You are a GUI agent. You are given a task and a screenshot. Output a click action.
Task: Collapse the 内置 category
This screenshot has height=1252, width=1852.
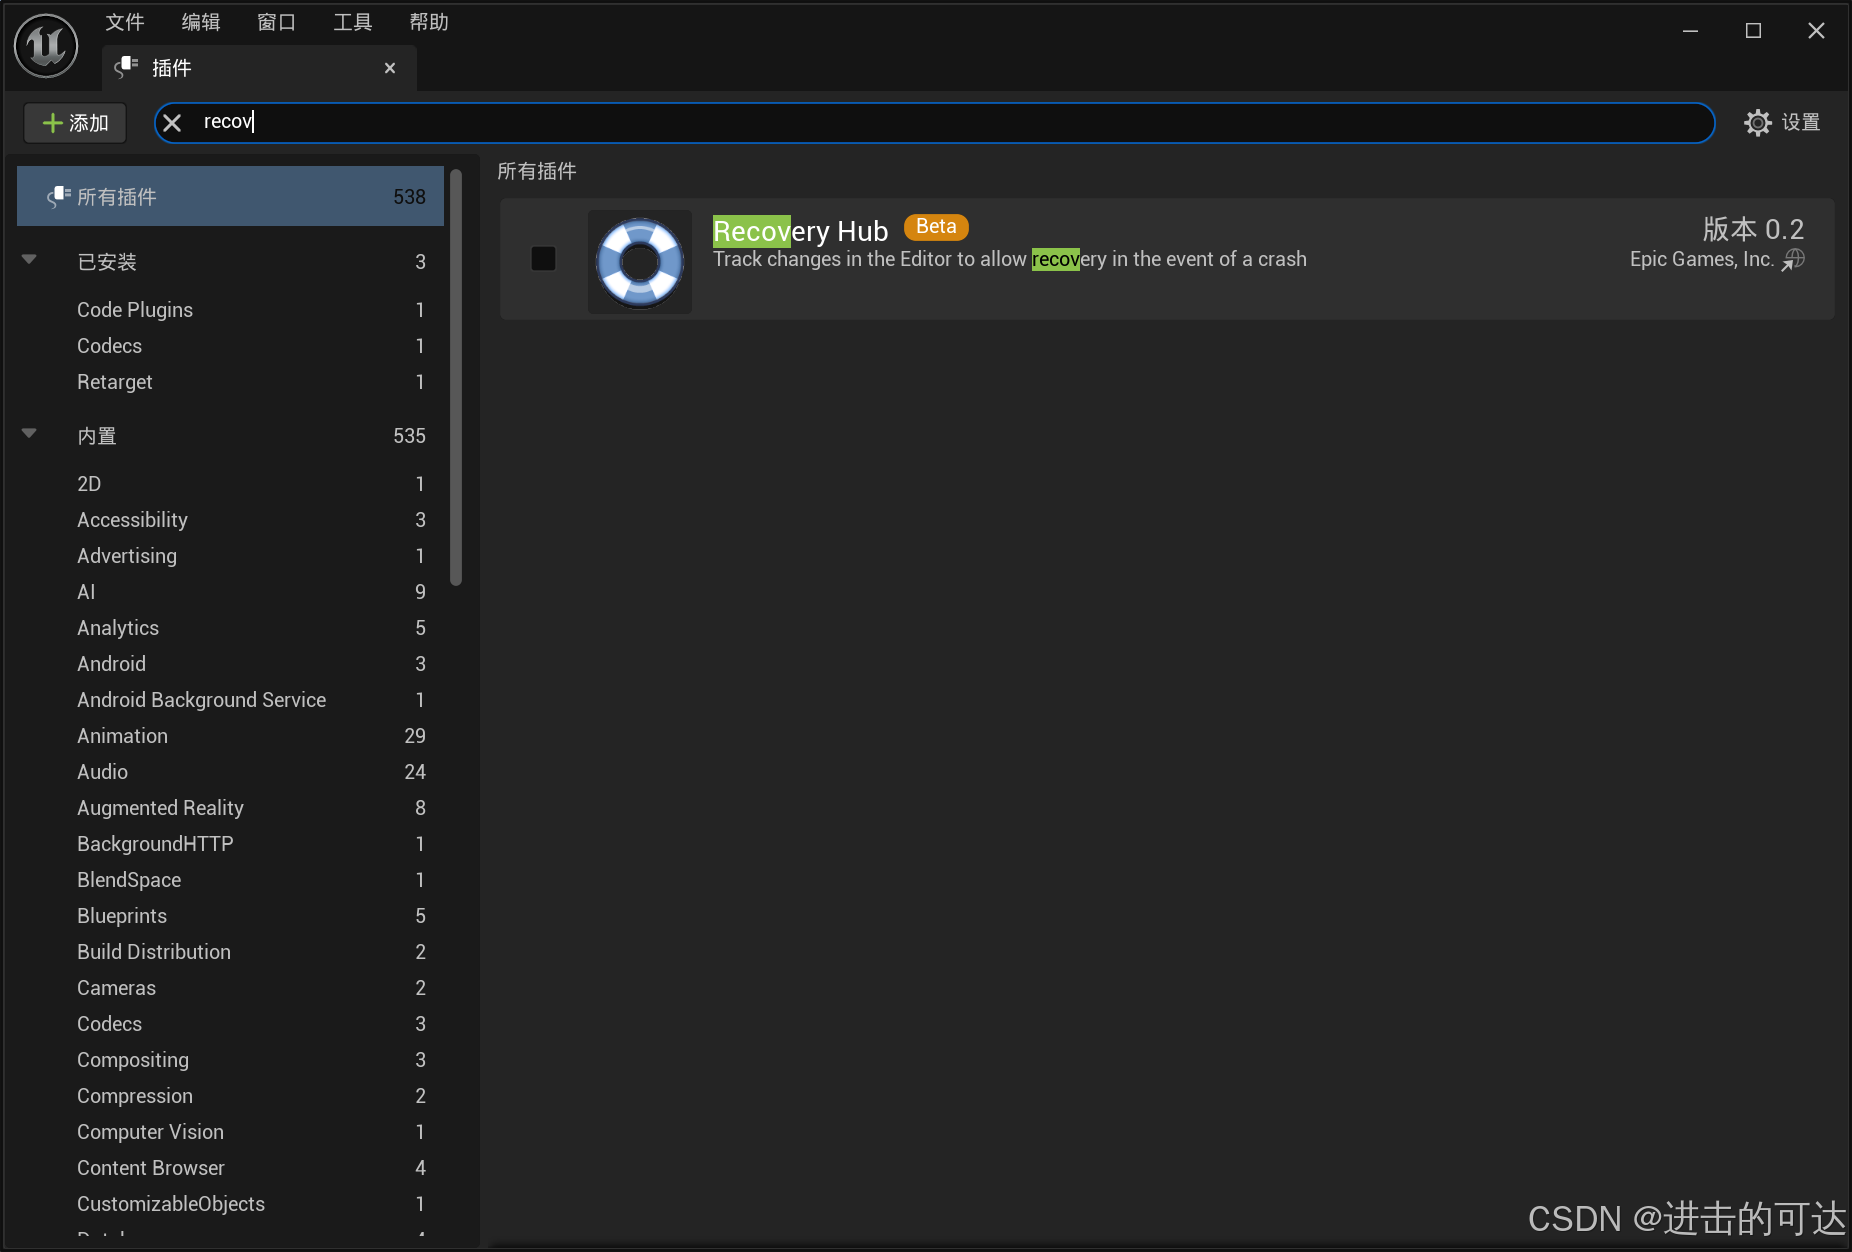pyautogui.click(x=29, y=434)
